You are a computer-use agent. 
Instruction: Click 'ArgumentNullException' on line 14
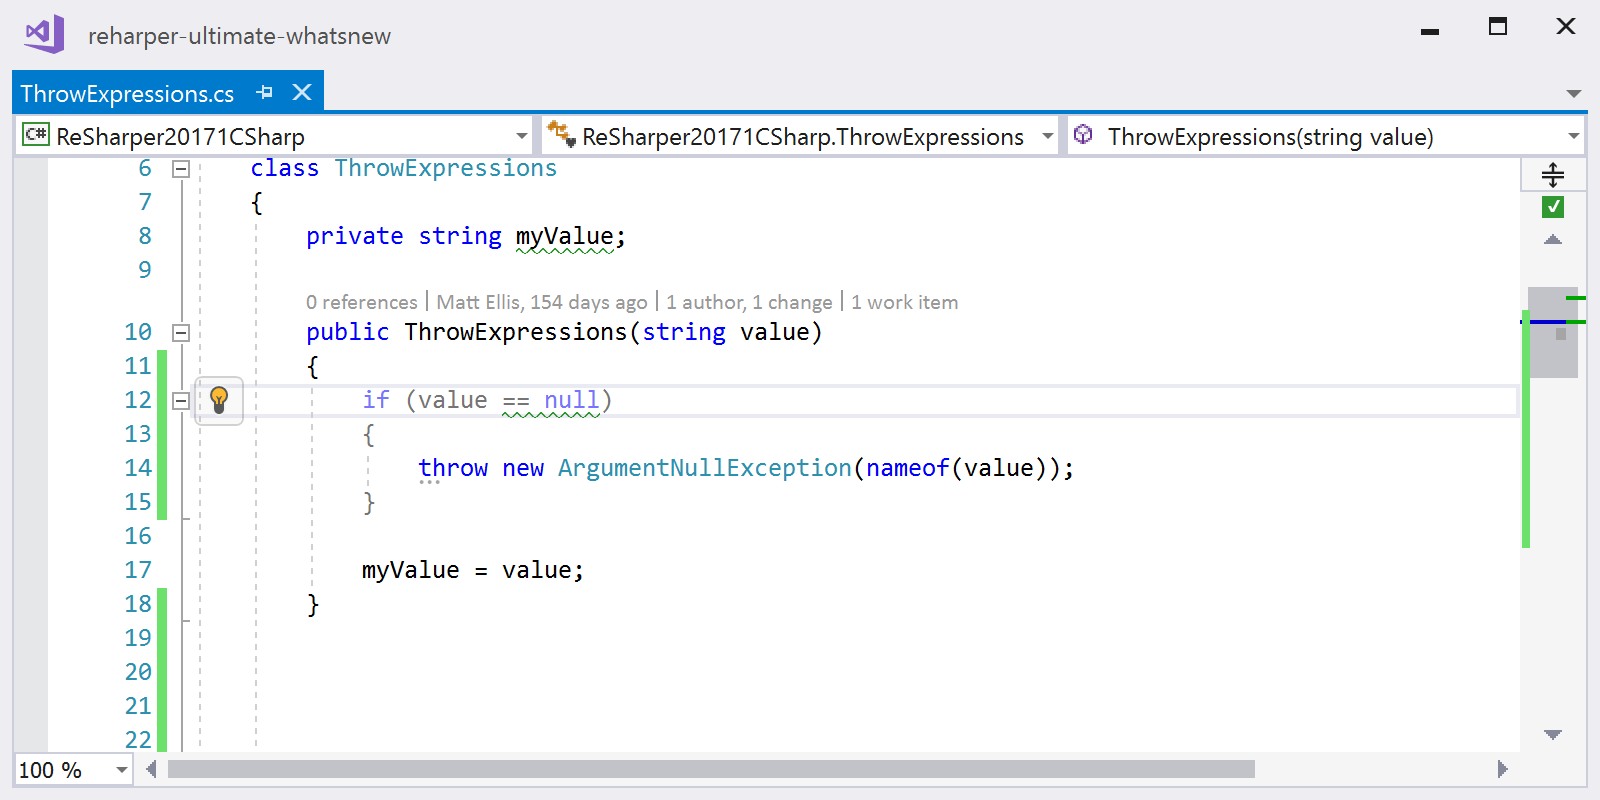coord(704,469)
